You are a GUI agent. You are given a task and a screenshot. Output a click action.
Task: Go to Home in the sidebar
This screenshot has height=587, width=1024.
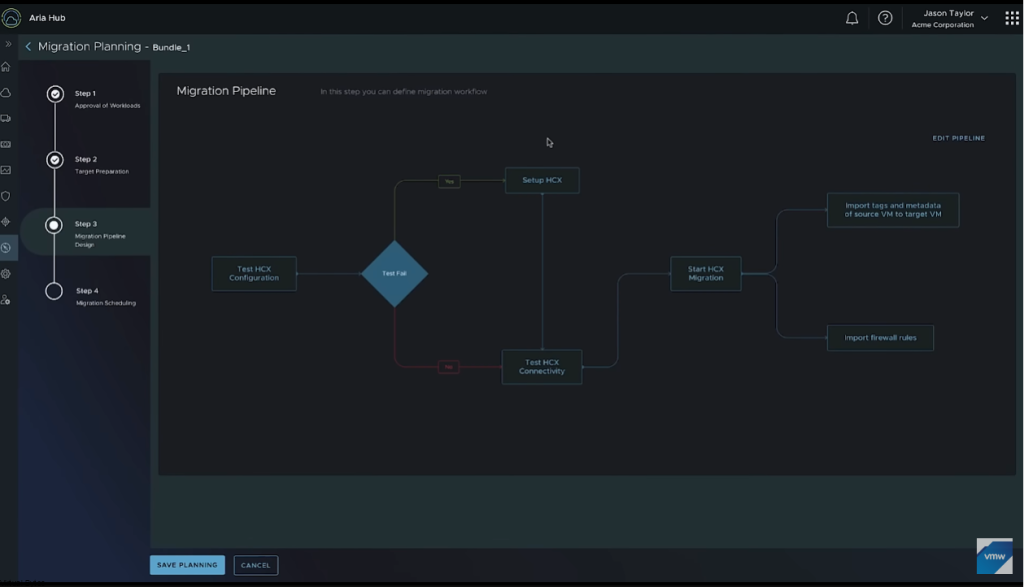(6, 67)
